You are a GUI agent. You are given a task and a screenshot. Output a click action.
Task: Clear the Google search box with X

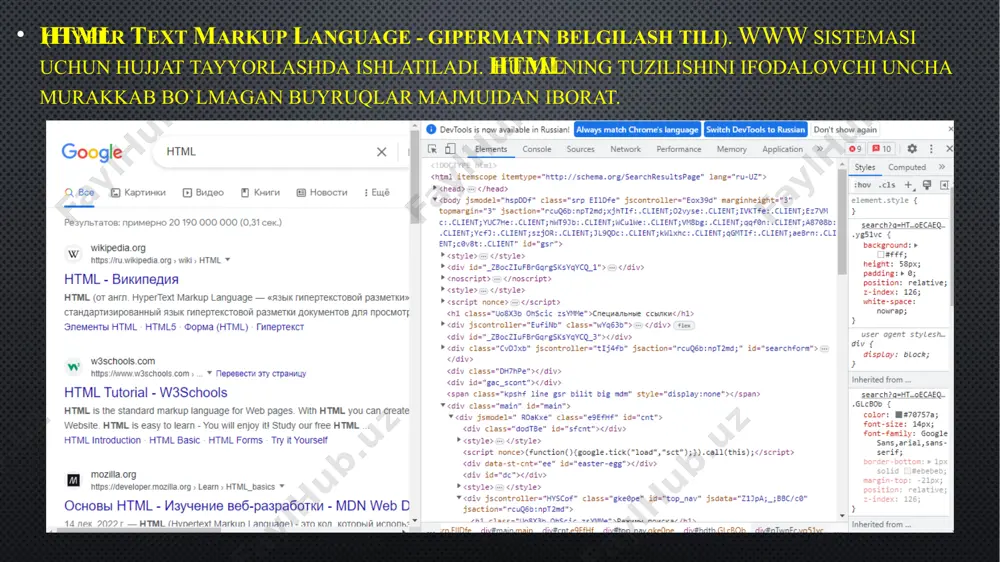point(381,152)
